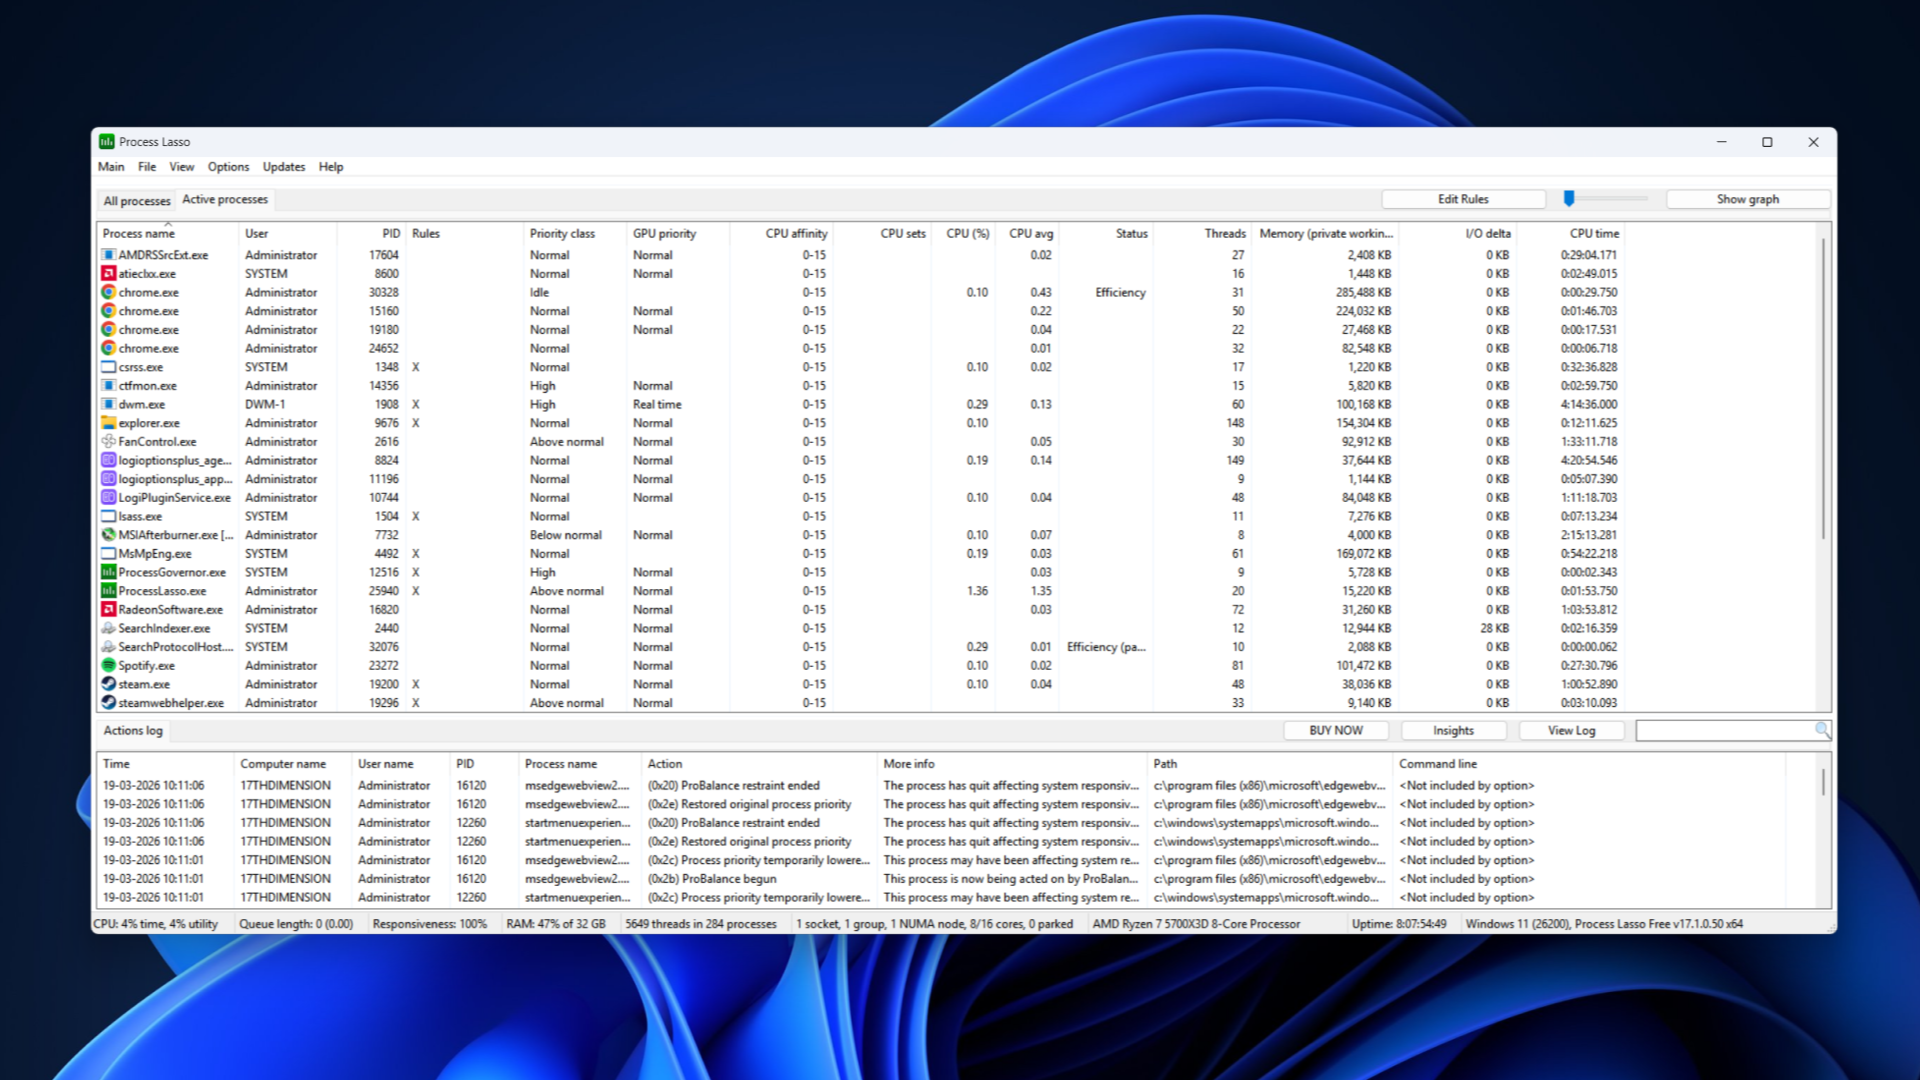
Task: Click the BUY NOW button
Action: tap(1336, 731)
